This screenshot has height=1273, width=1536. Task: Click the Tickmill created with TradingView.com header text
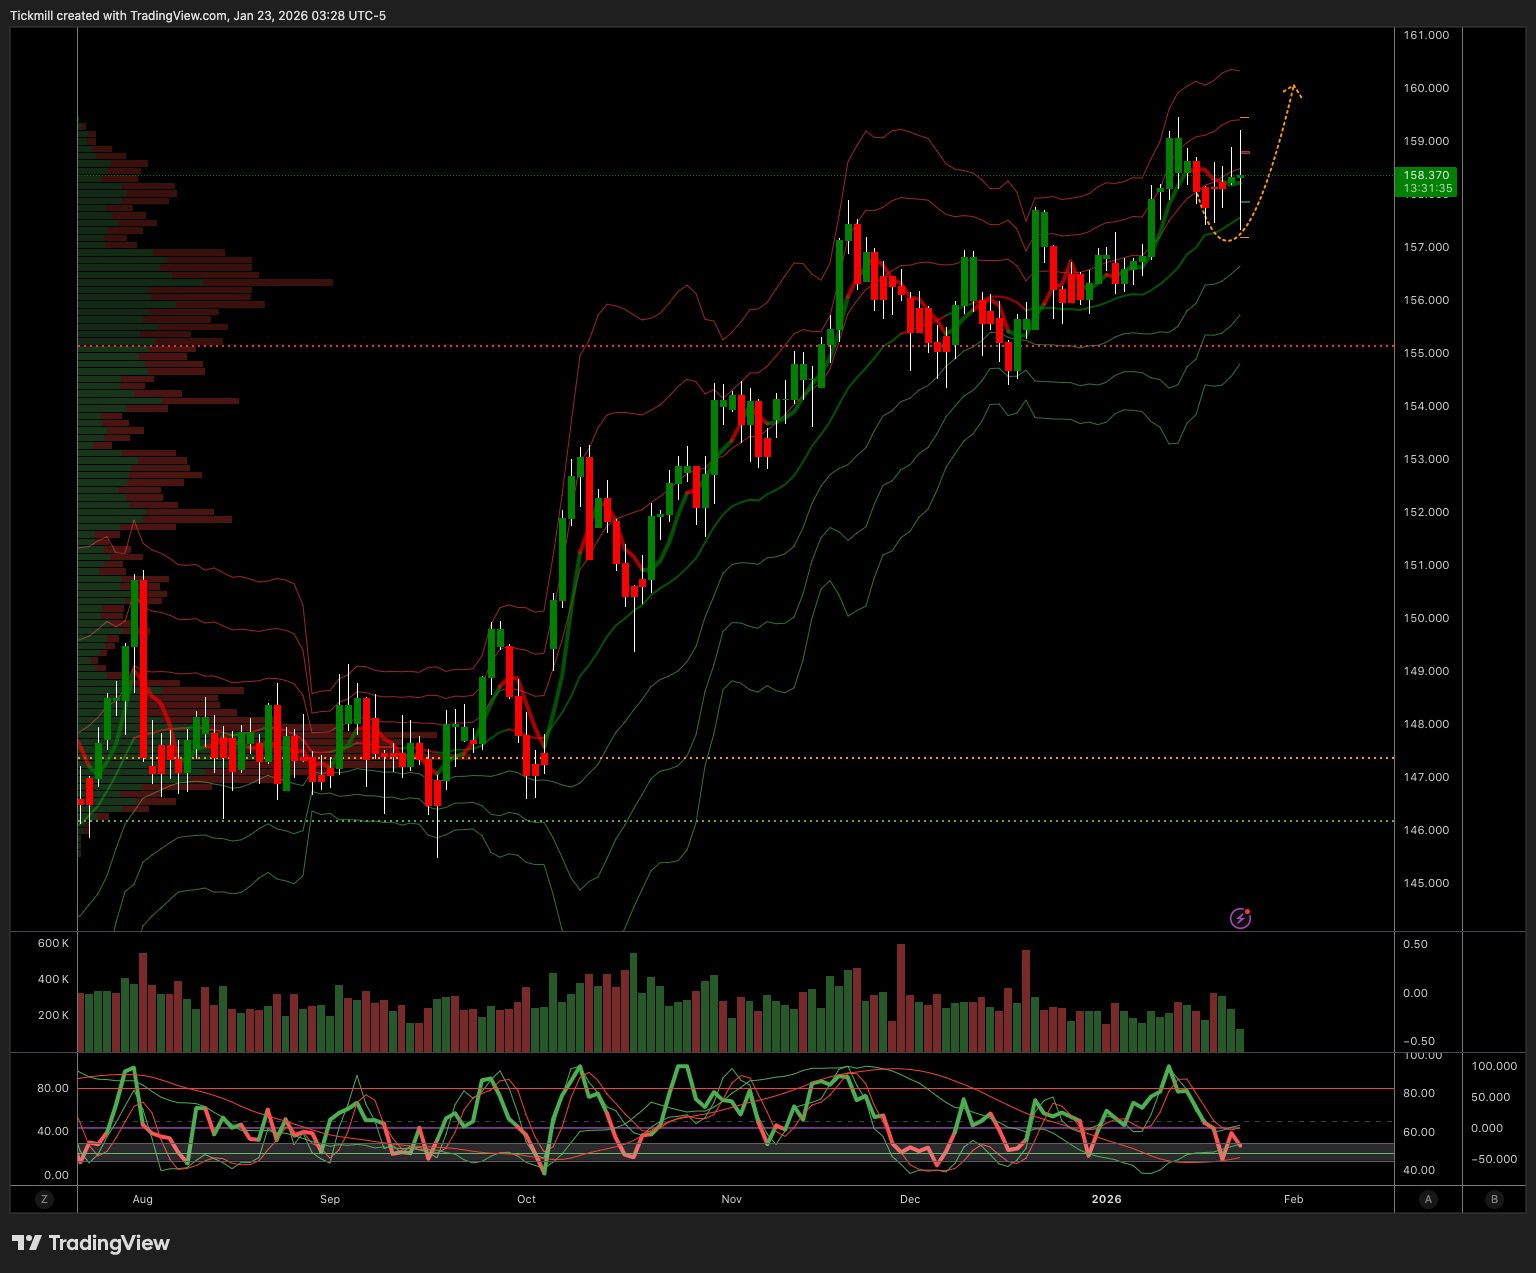tap(197, 15)
